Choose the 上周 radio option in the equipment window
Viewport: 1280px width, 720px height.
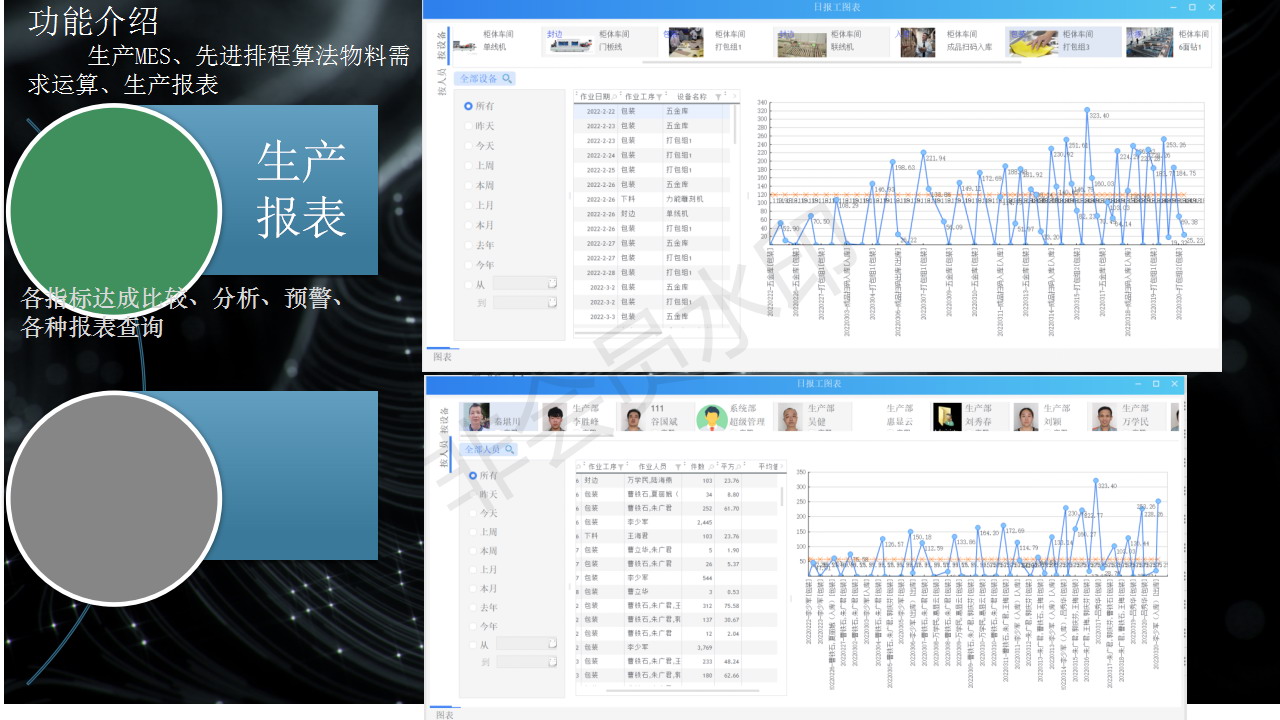[x=468, y=166]
